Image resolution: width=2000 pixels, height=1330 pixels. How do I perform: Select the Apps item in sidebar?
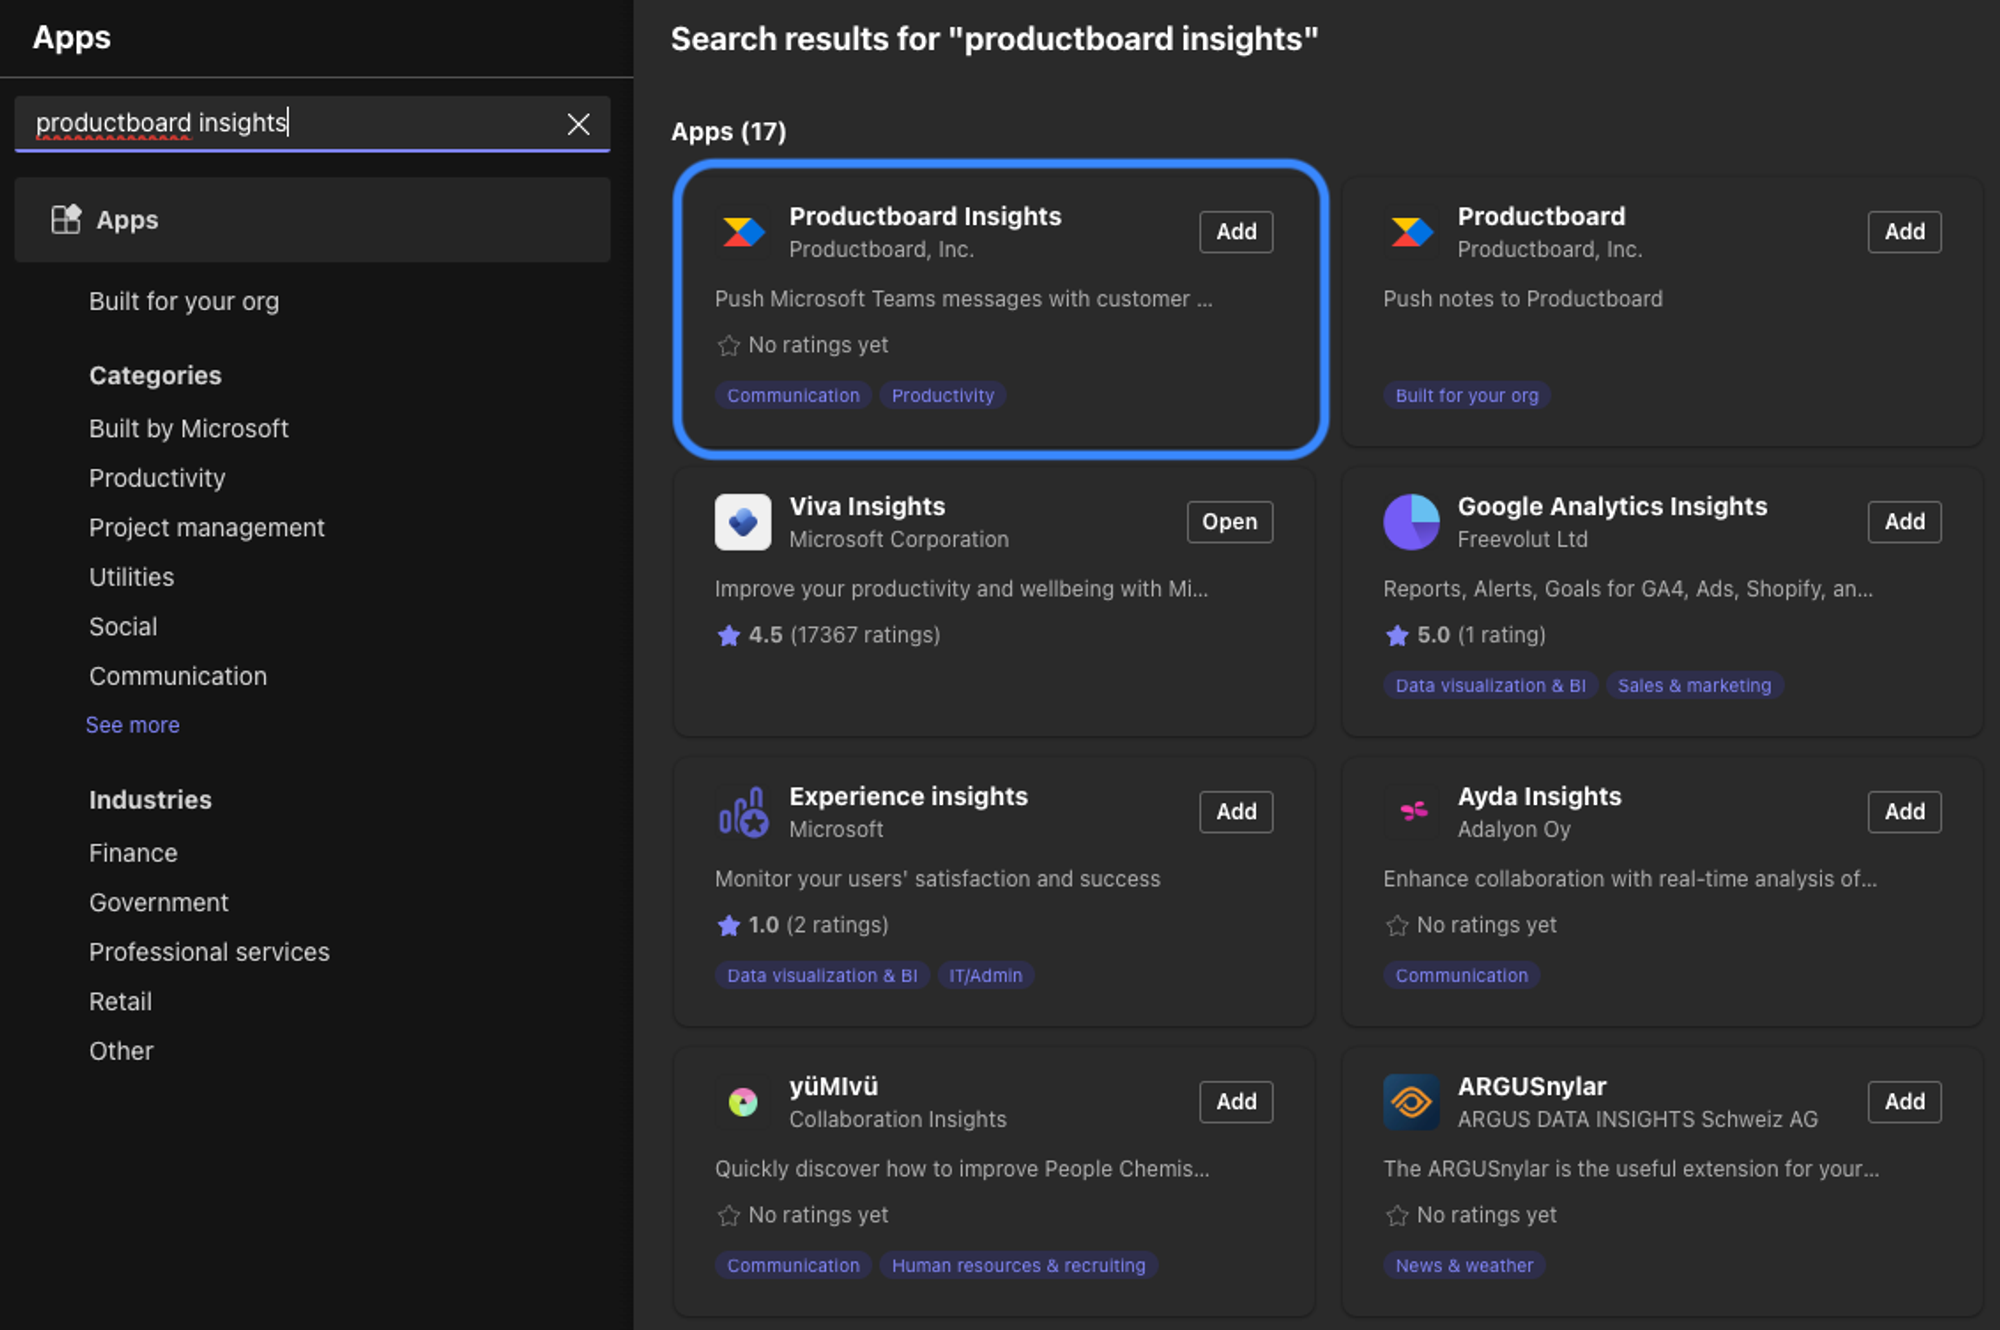(312, 220)
